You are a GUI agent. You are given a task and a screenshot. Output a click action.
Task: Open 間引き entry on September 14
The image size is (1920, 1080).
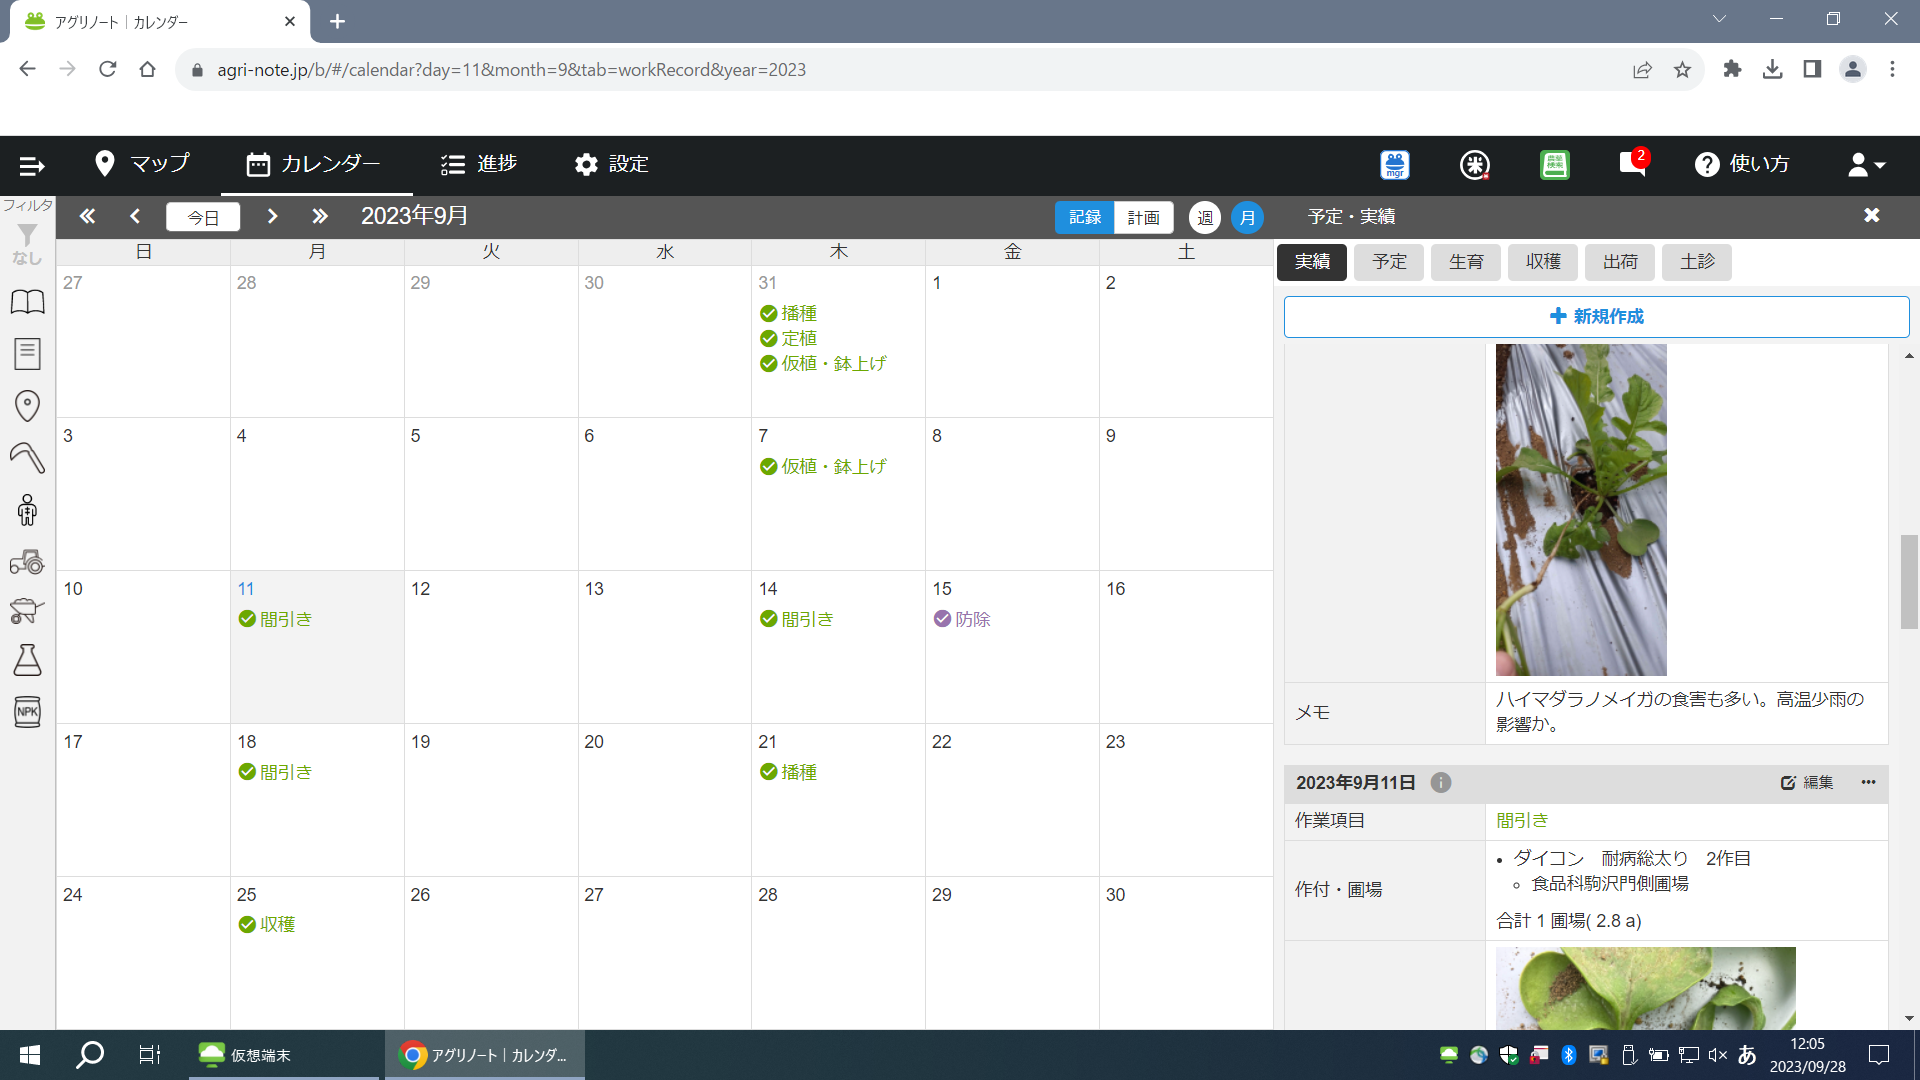(x=797, y=620)
